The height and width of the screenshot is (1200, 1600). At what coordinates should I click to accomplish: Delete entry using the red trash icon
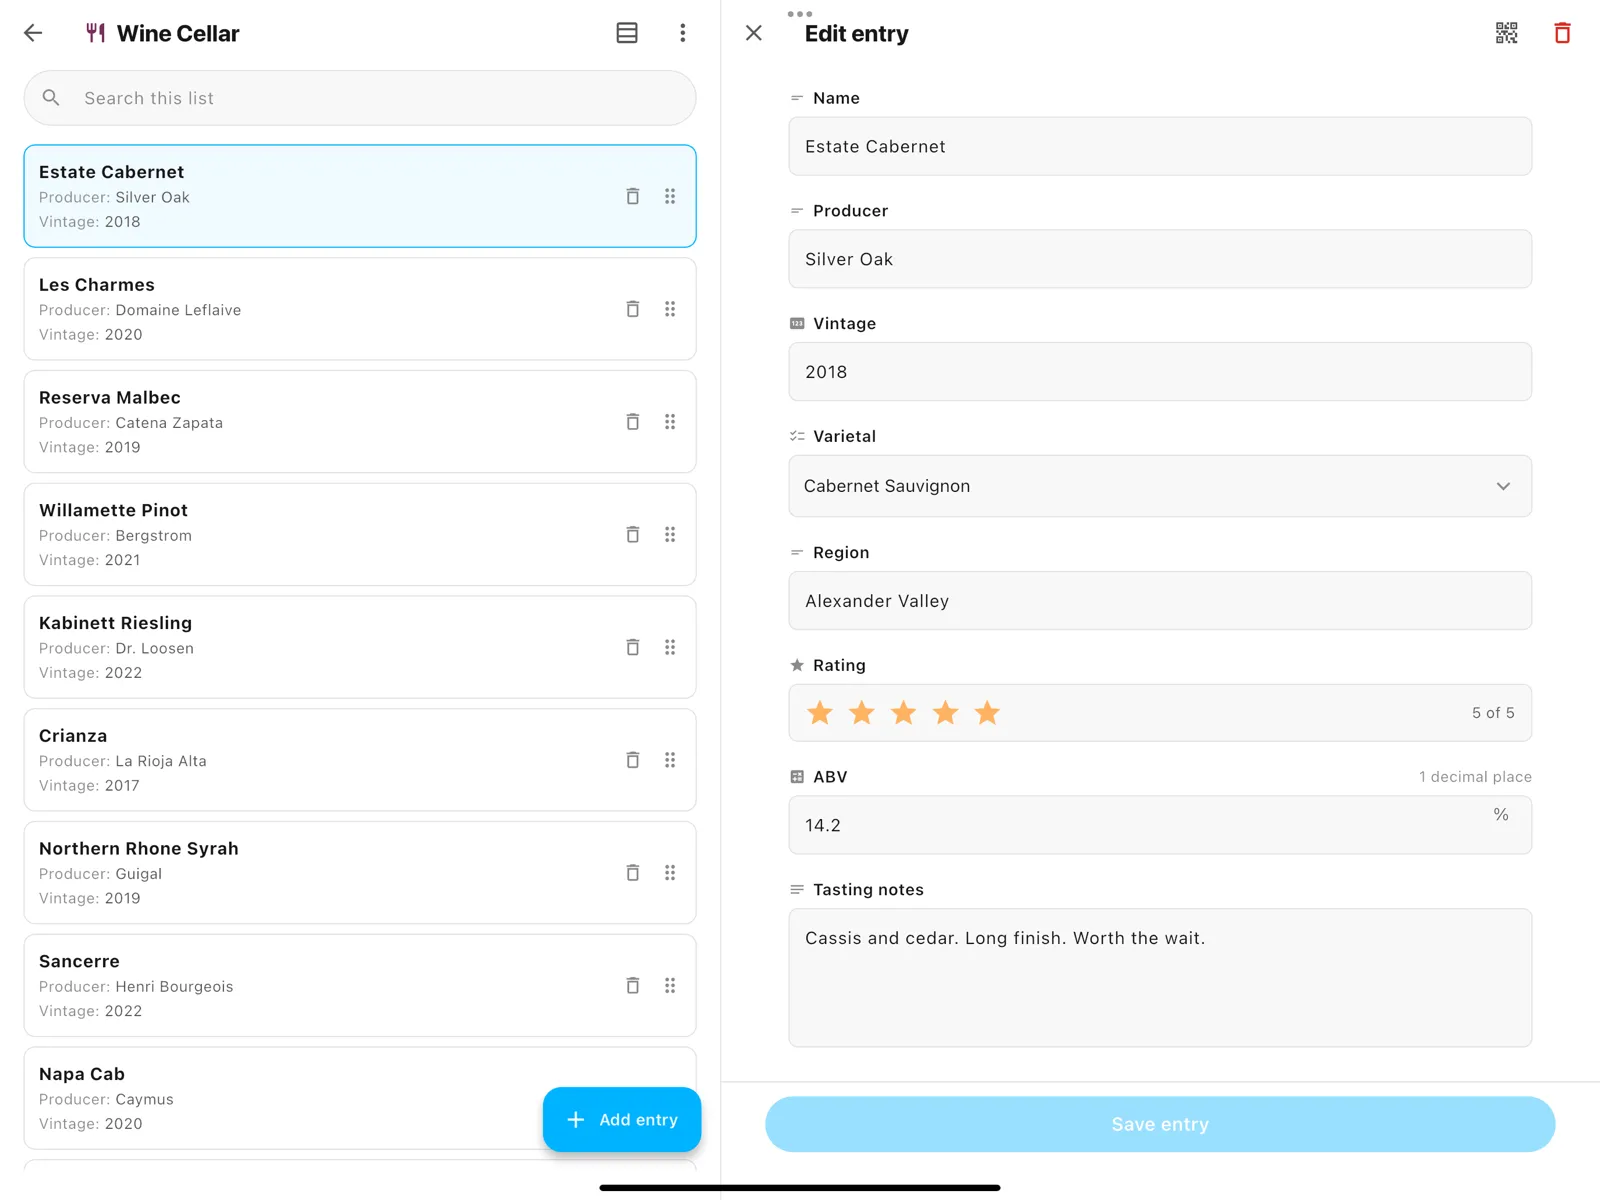point(1562,33)
